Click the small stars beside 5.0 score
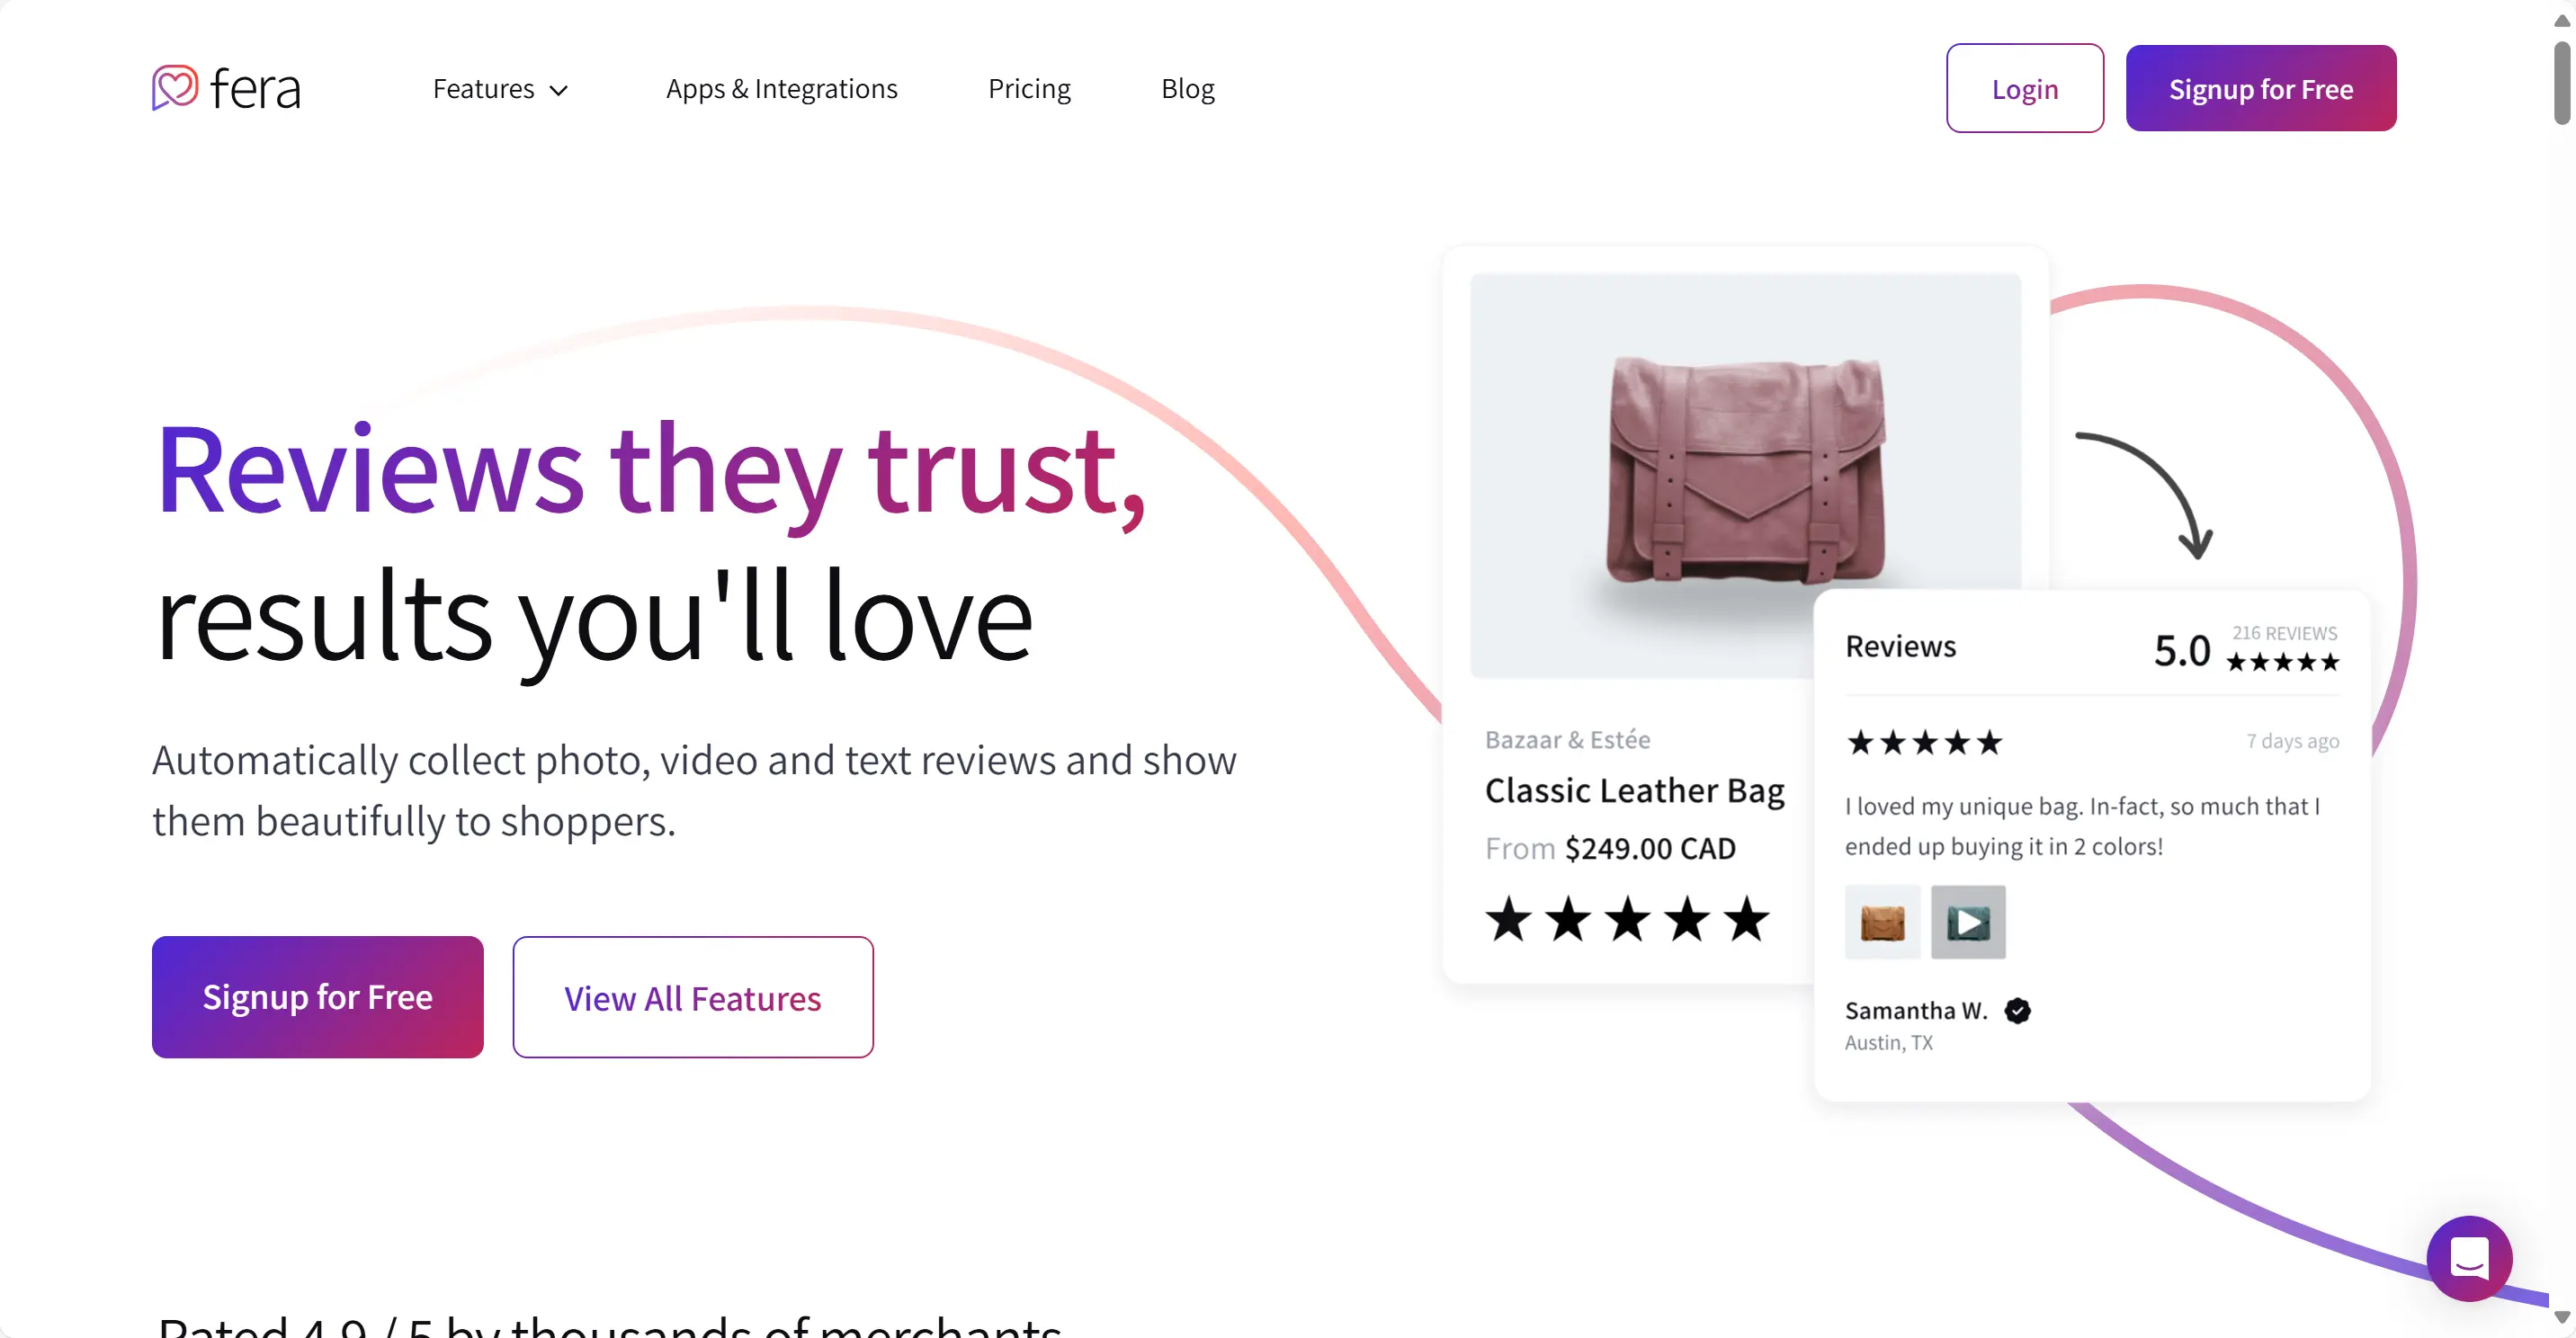 2282,662
